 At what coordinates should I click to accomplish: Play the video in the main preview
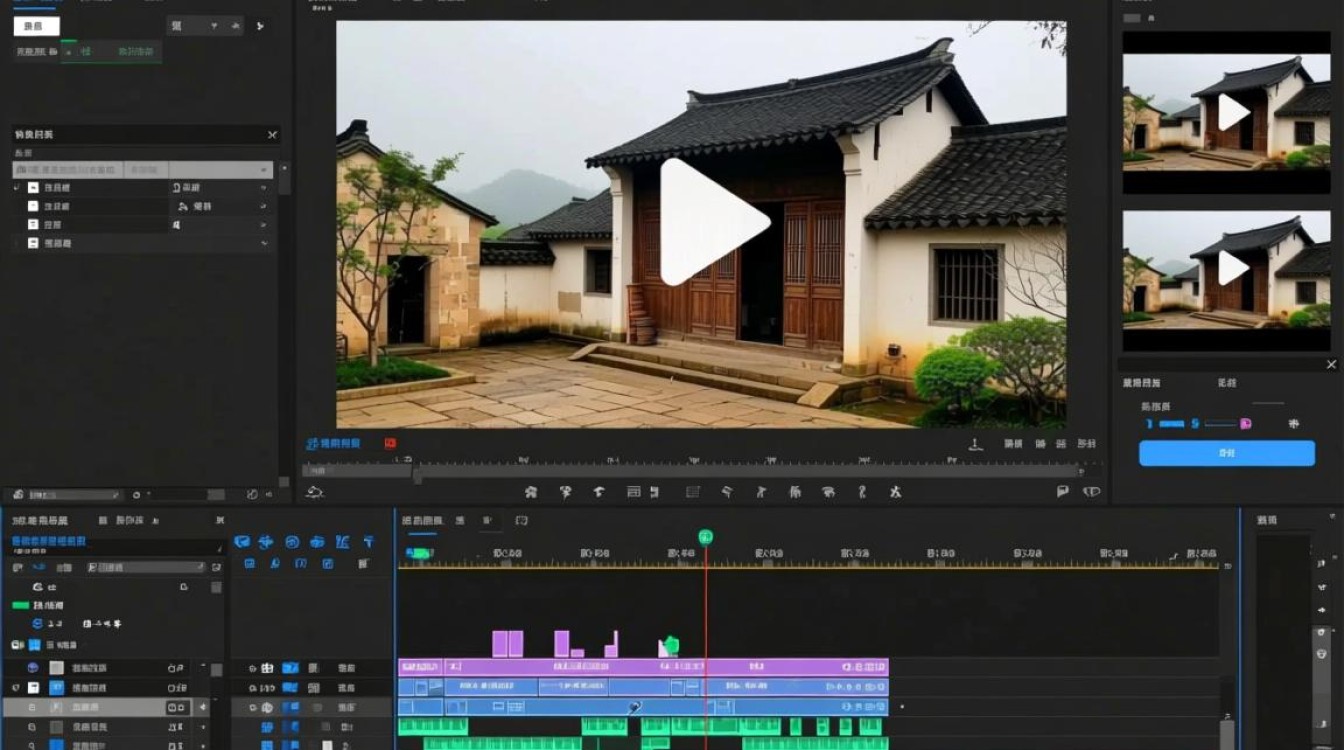click(714, 222)
